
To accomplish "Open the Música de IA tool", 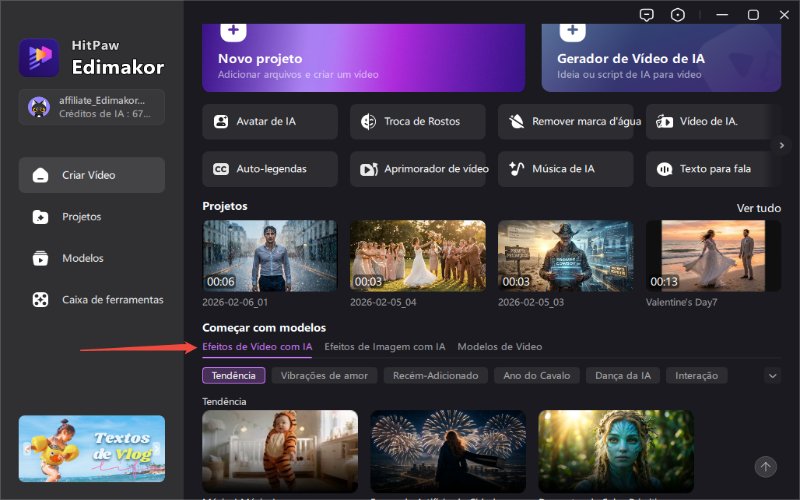I will pos(565,169).
